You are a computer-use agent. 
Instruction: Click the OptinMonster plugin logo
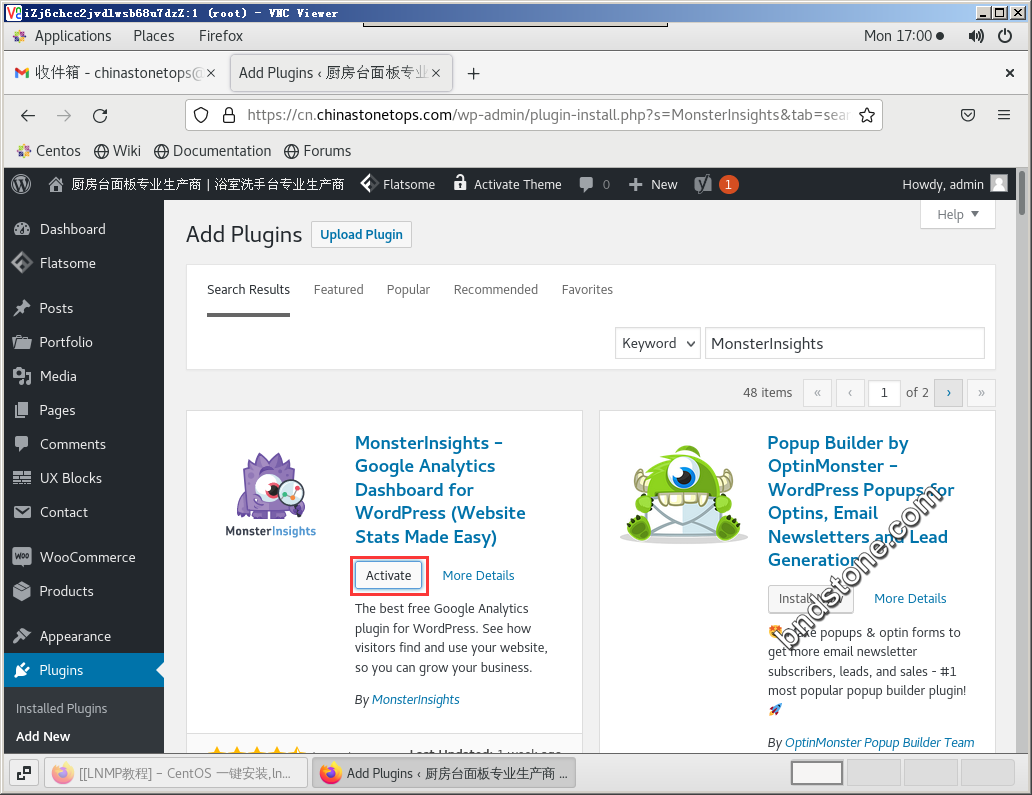(684, 494)
